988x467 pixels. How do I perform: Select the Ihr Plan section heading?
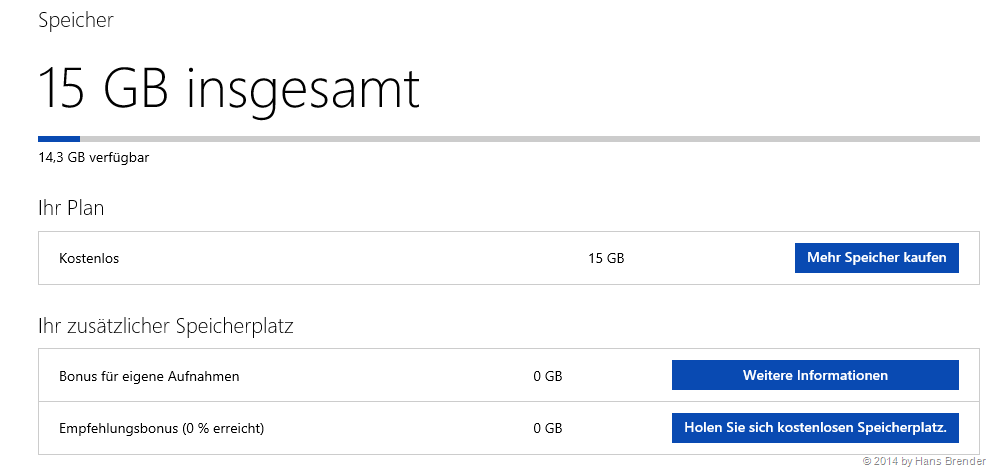(x=71, y=208)
